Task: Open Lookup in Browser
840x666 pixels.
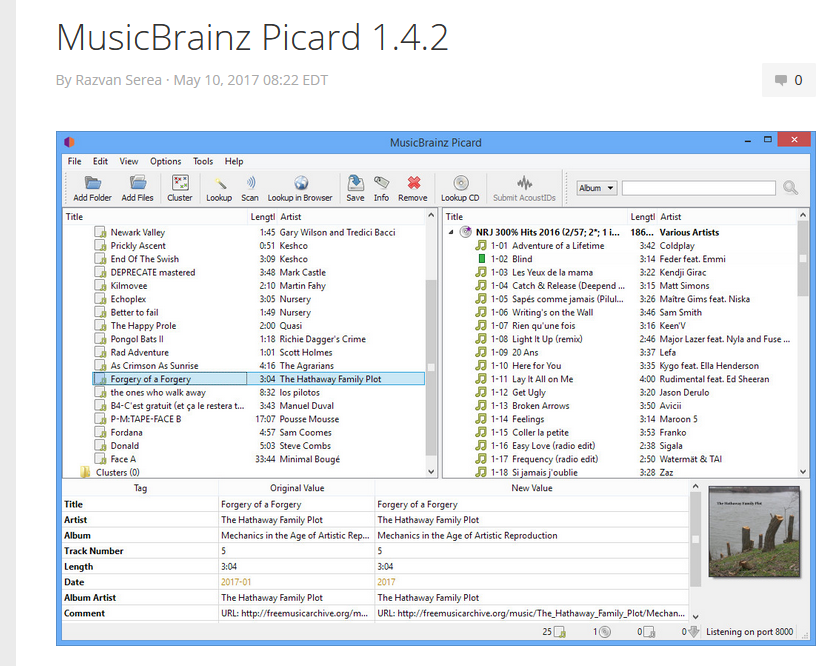Action: click(300, 189)
